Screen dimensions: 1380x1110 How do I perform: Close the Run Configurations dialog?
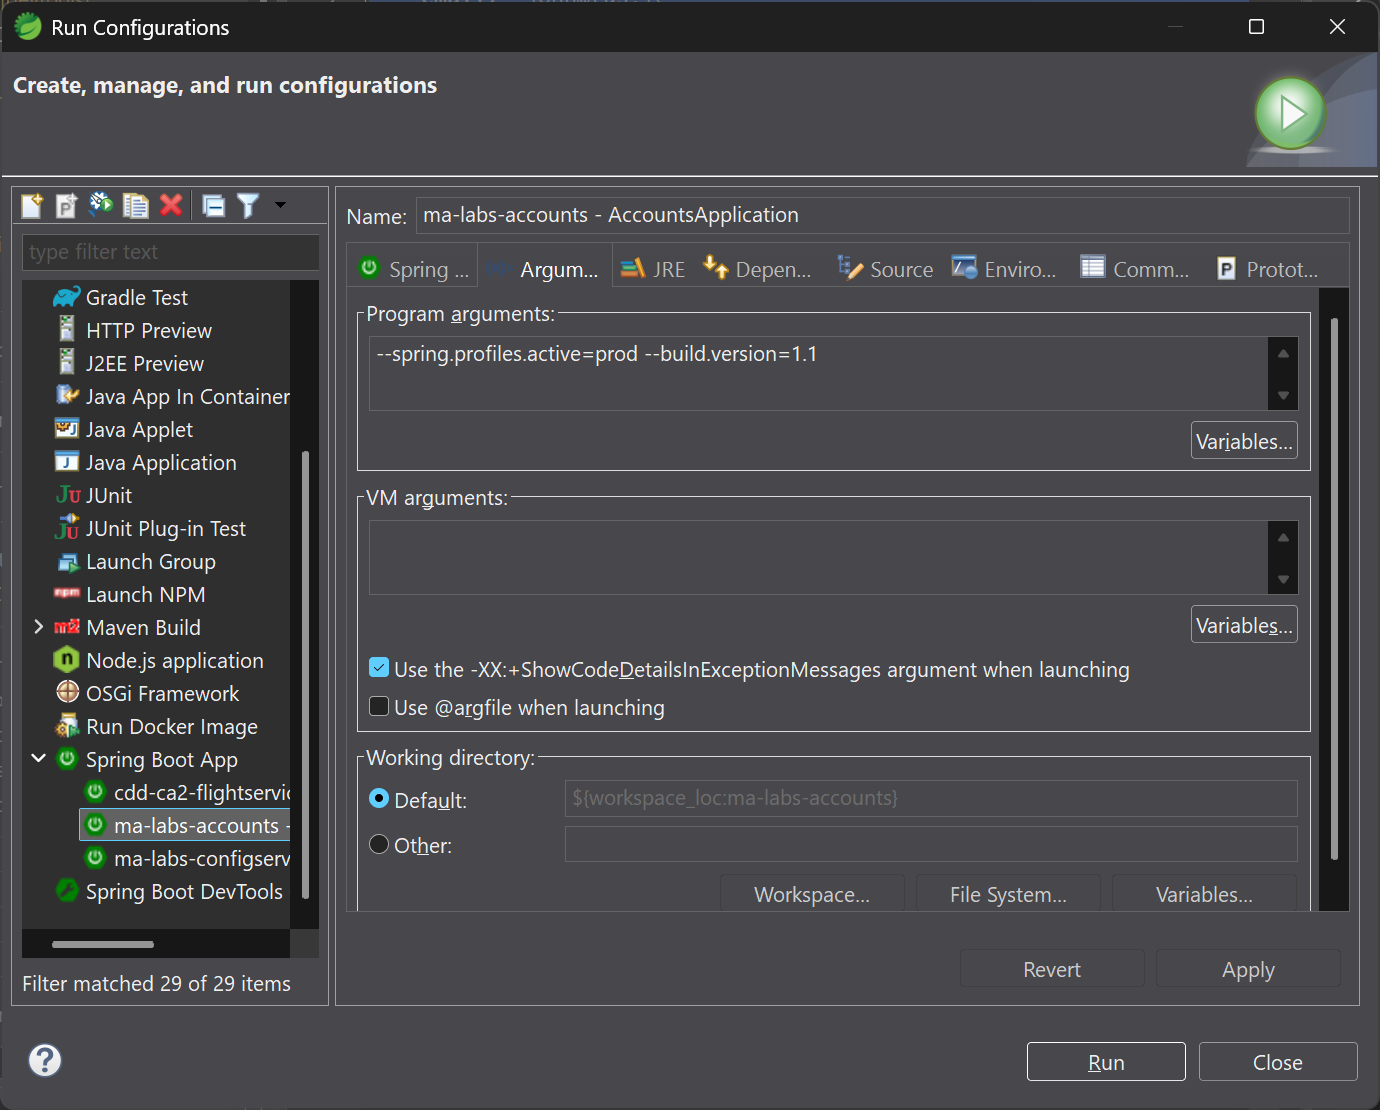pos(1278,1062)
